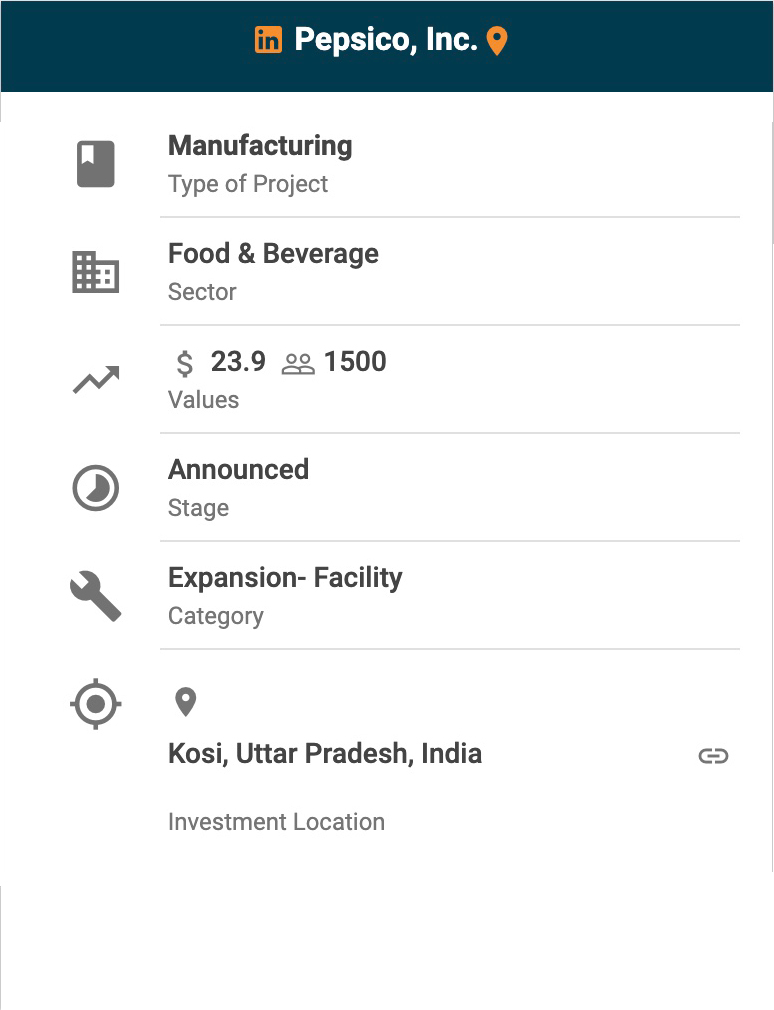Click the Category wrench icon
Image resolution: width=774 pixels, height=1010 pixels.
[96, 597]
